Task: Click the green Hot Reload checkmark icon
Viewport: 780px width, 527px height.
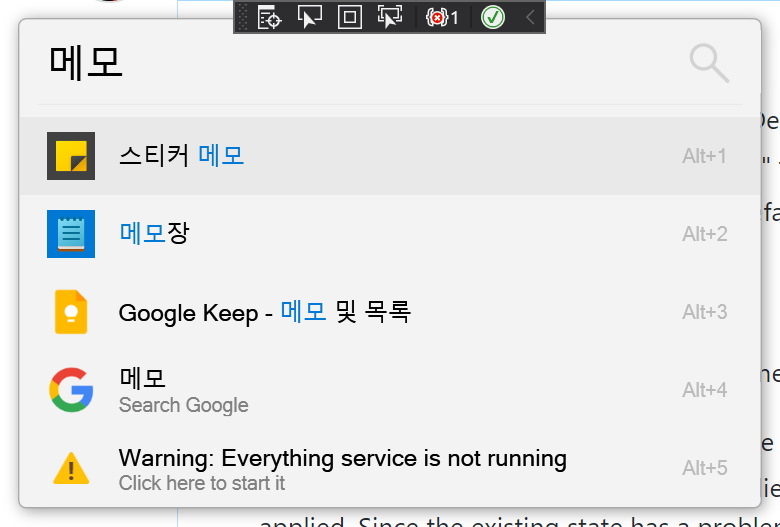Action: point(492,17)
